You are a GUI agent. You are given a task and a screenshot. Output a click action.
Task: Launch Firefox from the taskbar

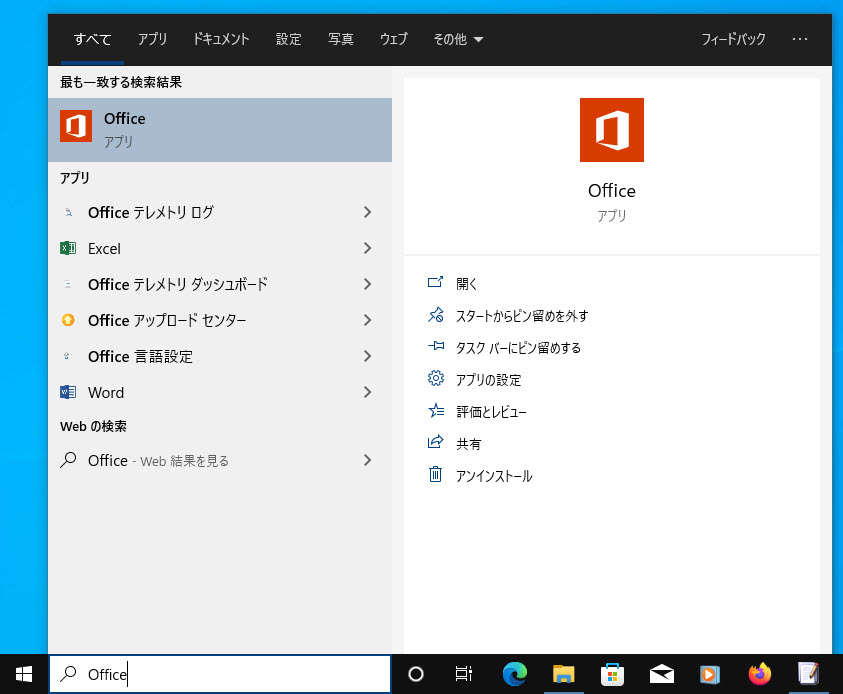click(760, 674)
